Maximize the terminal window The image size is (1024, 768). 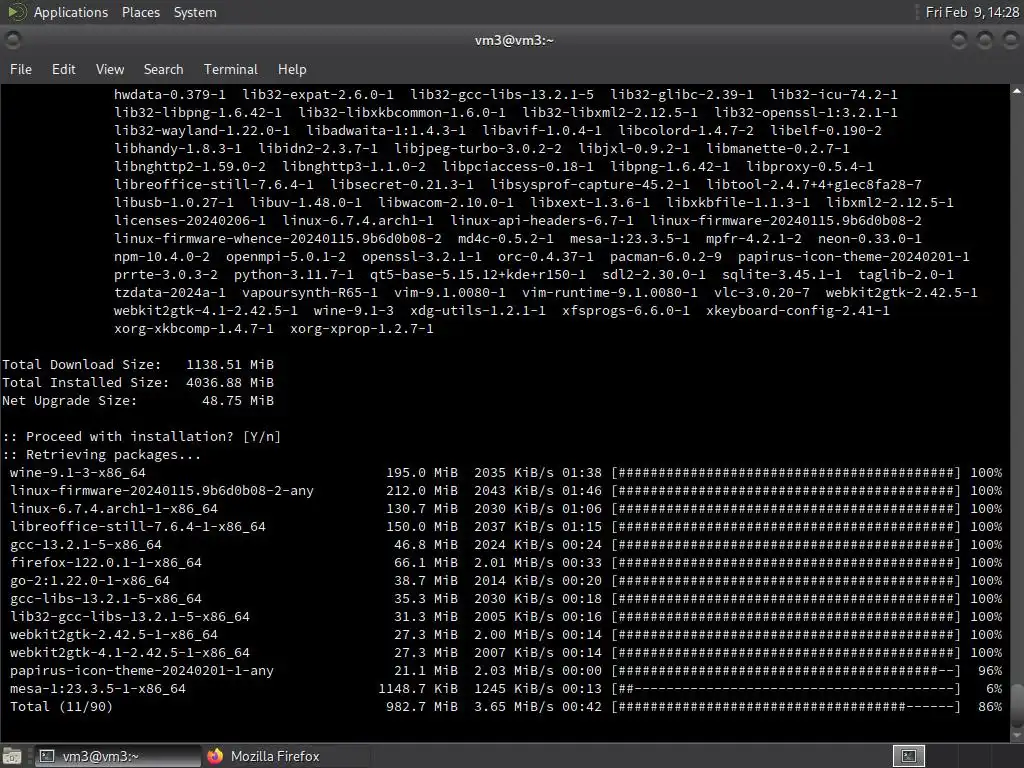tap(984, 40)
